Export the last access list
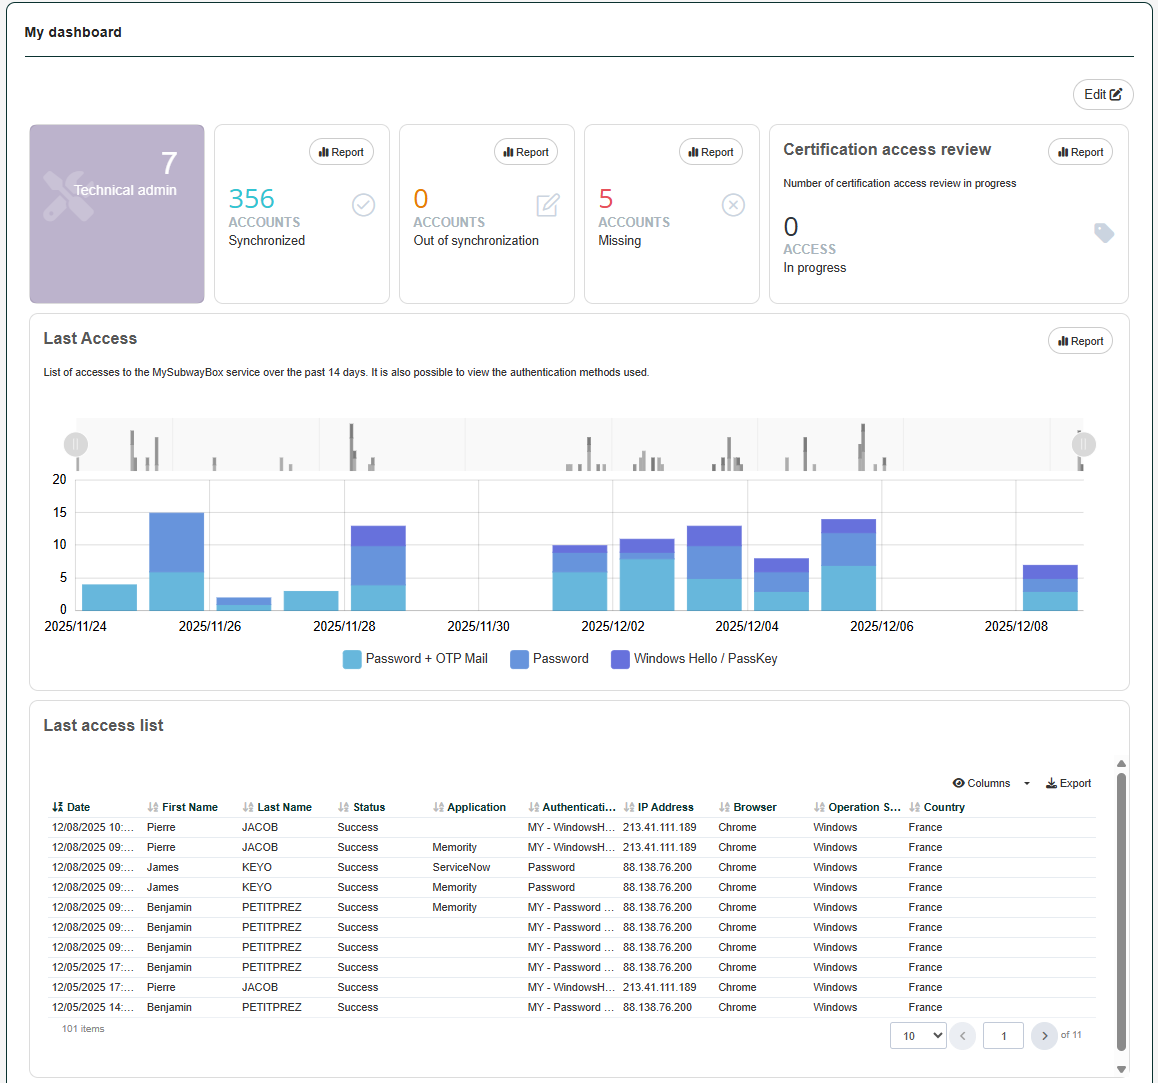The image size is (1158, 1083). [1068, 783]
